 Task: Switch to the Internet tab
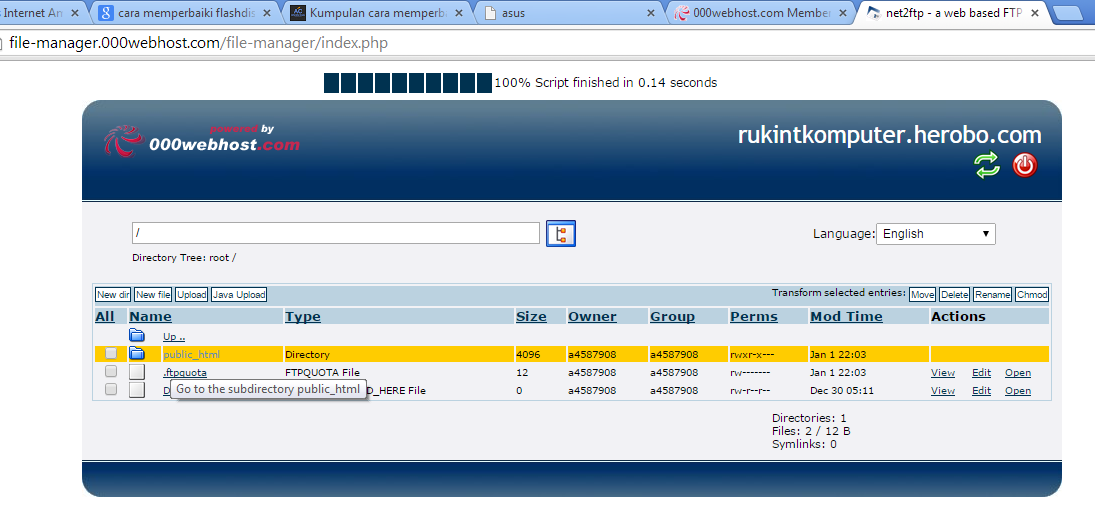42,13
